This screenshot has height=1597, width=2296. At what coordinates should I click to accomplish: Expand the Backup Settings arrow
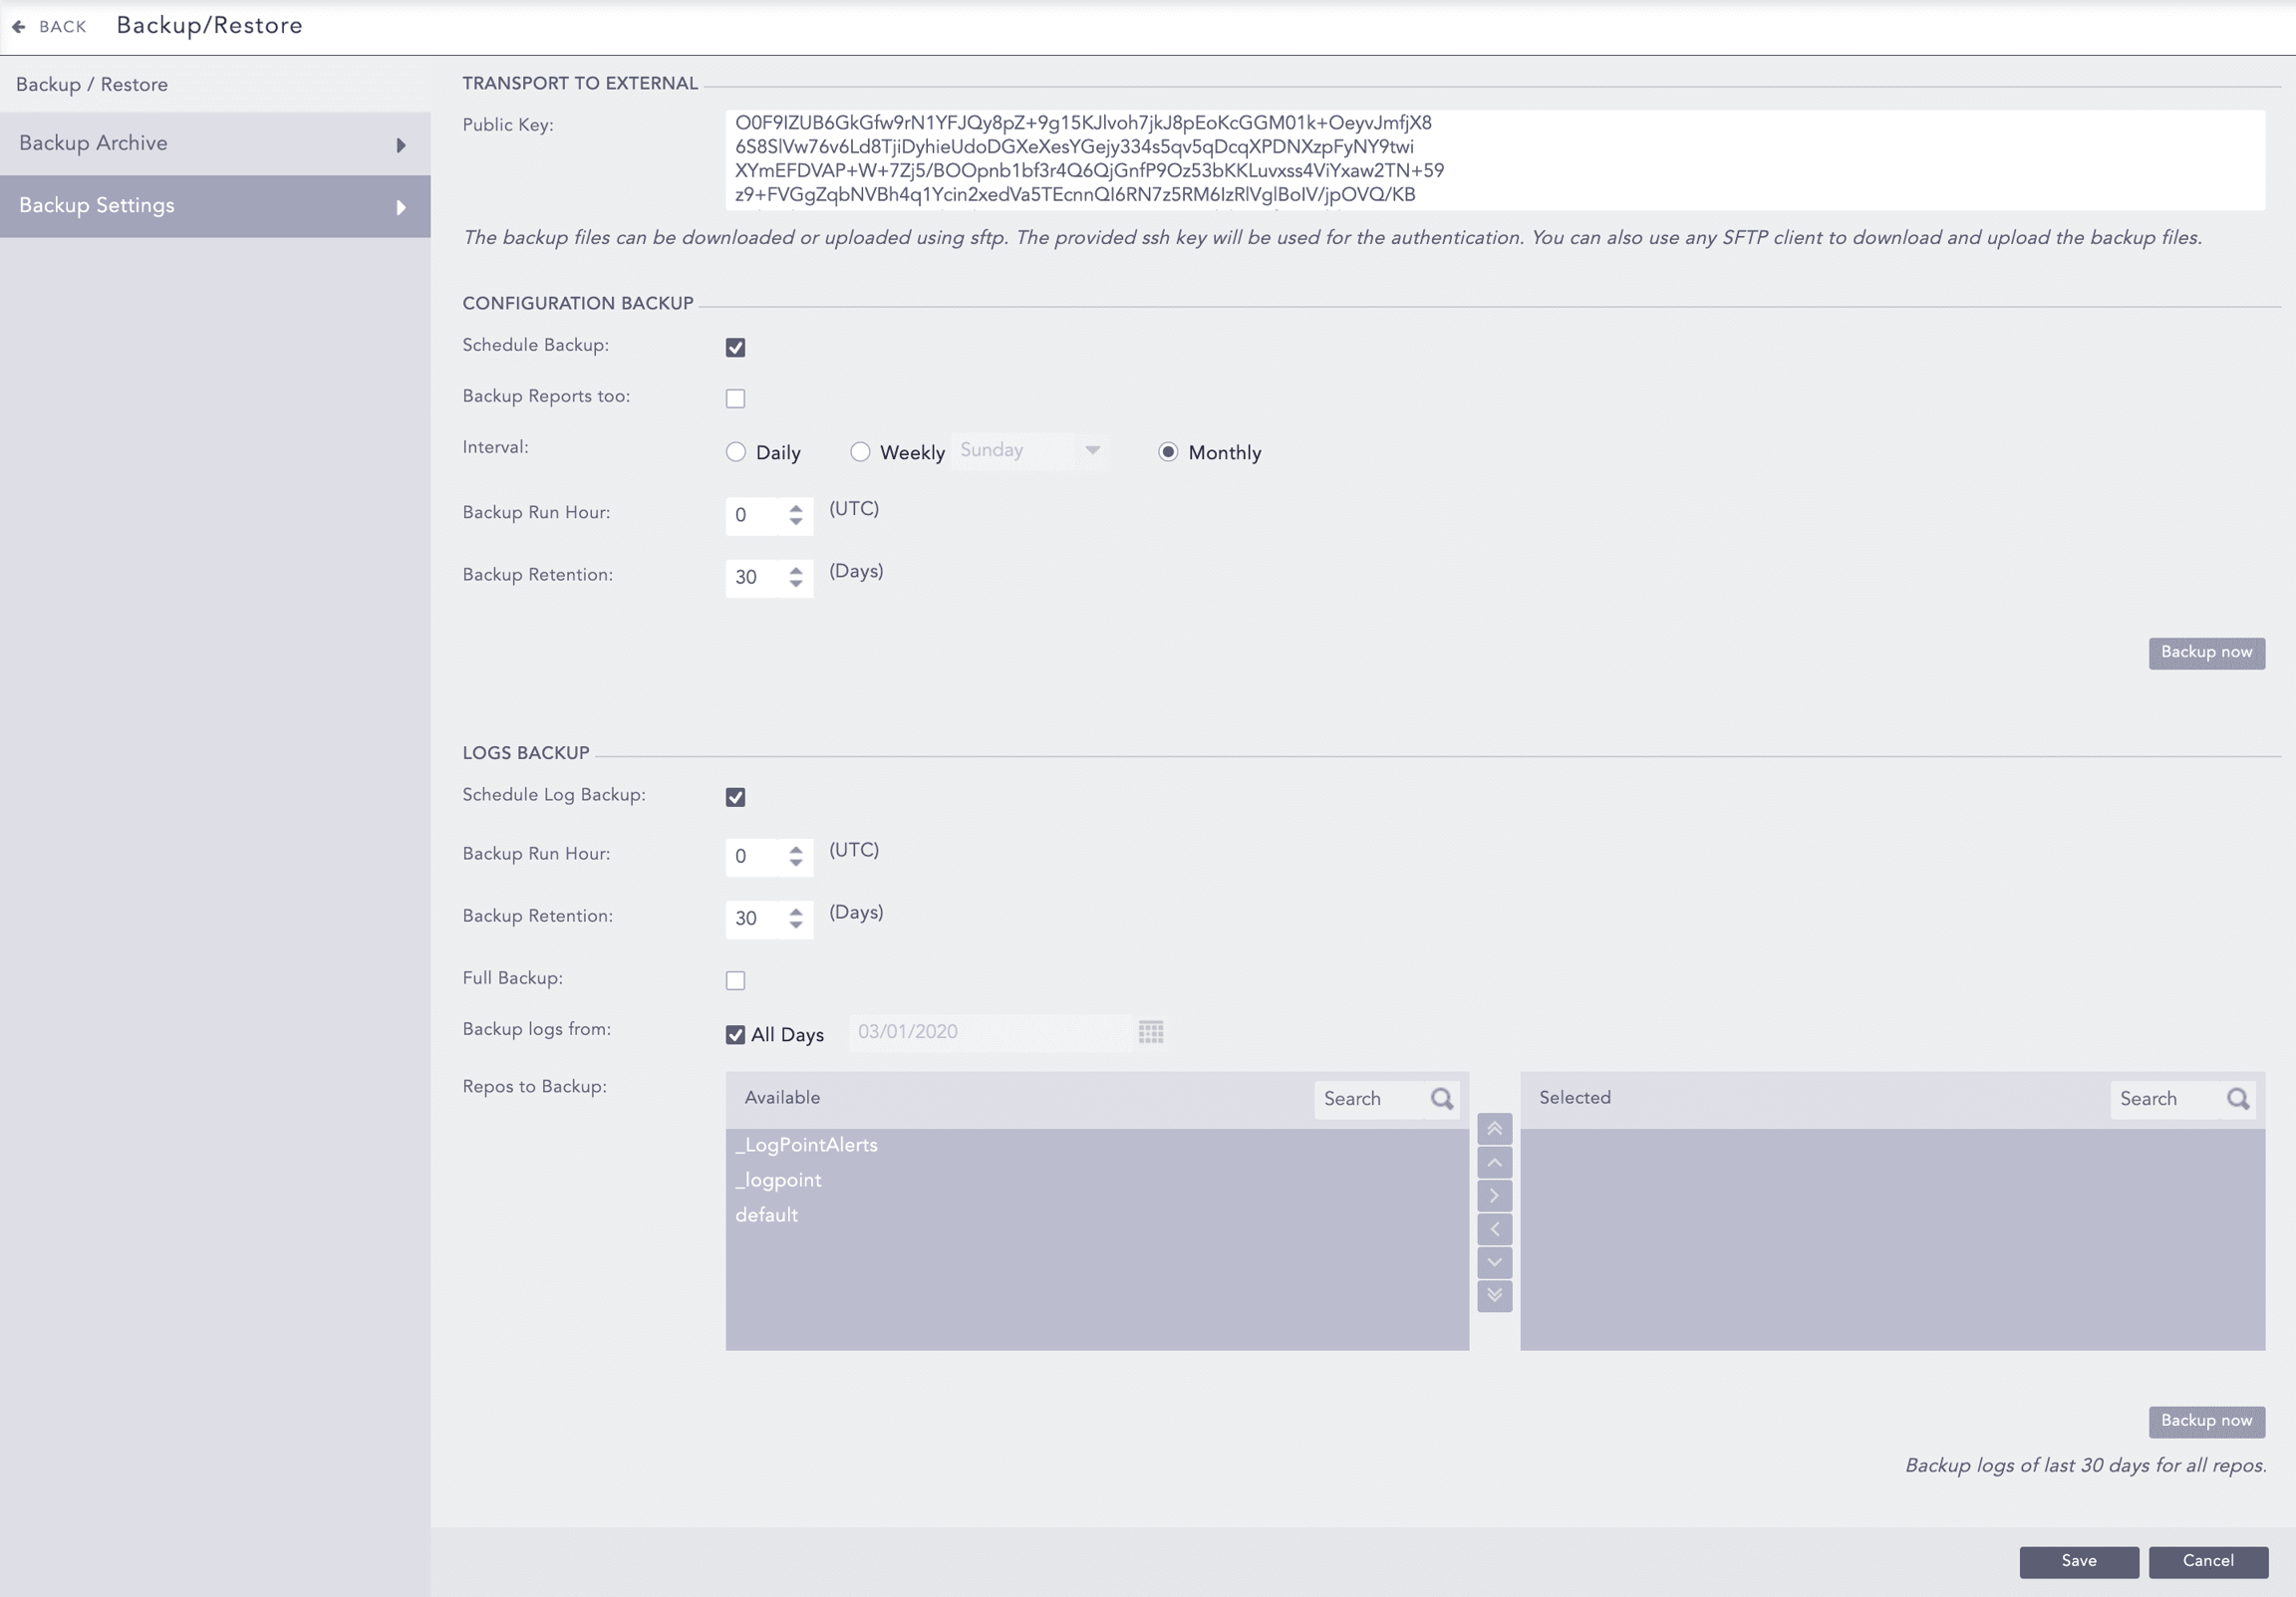pos(401,208)
